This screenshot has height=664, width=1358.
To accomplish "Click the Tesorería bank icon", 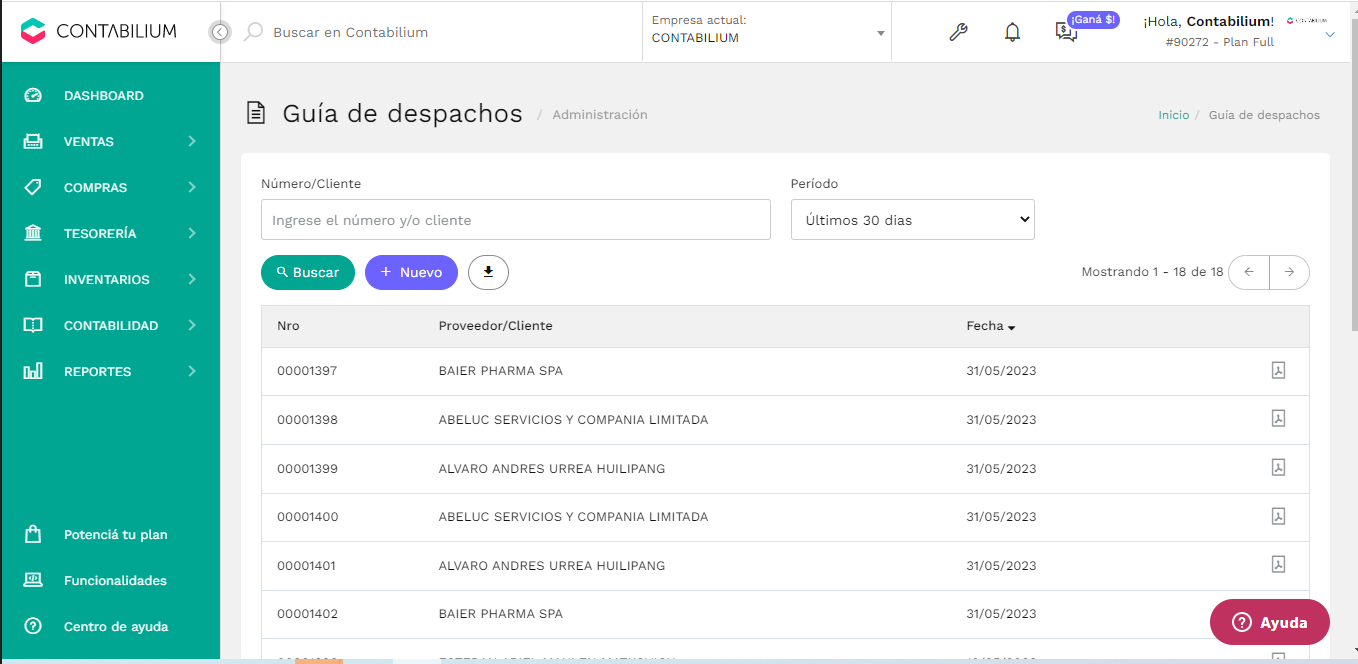I will coord(33,233).
